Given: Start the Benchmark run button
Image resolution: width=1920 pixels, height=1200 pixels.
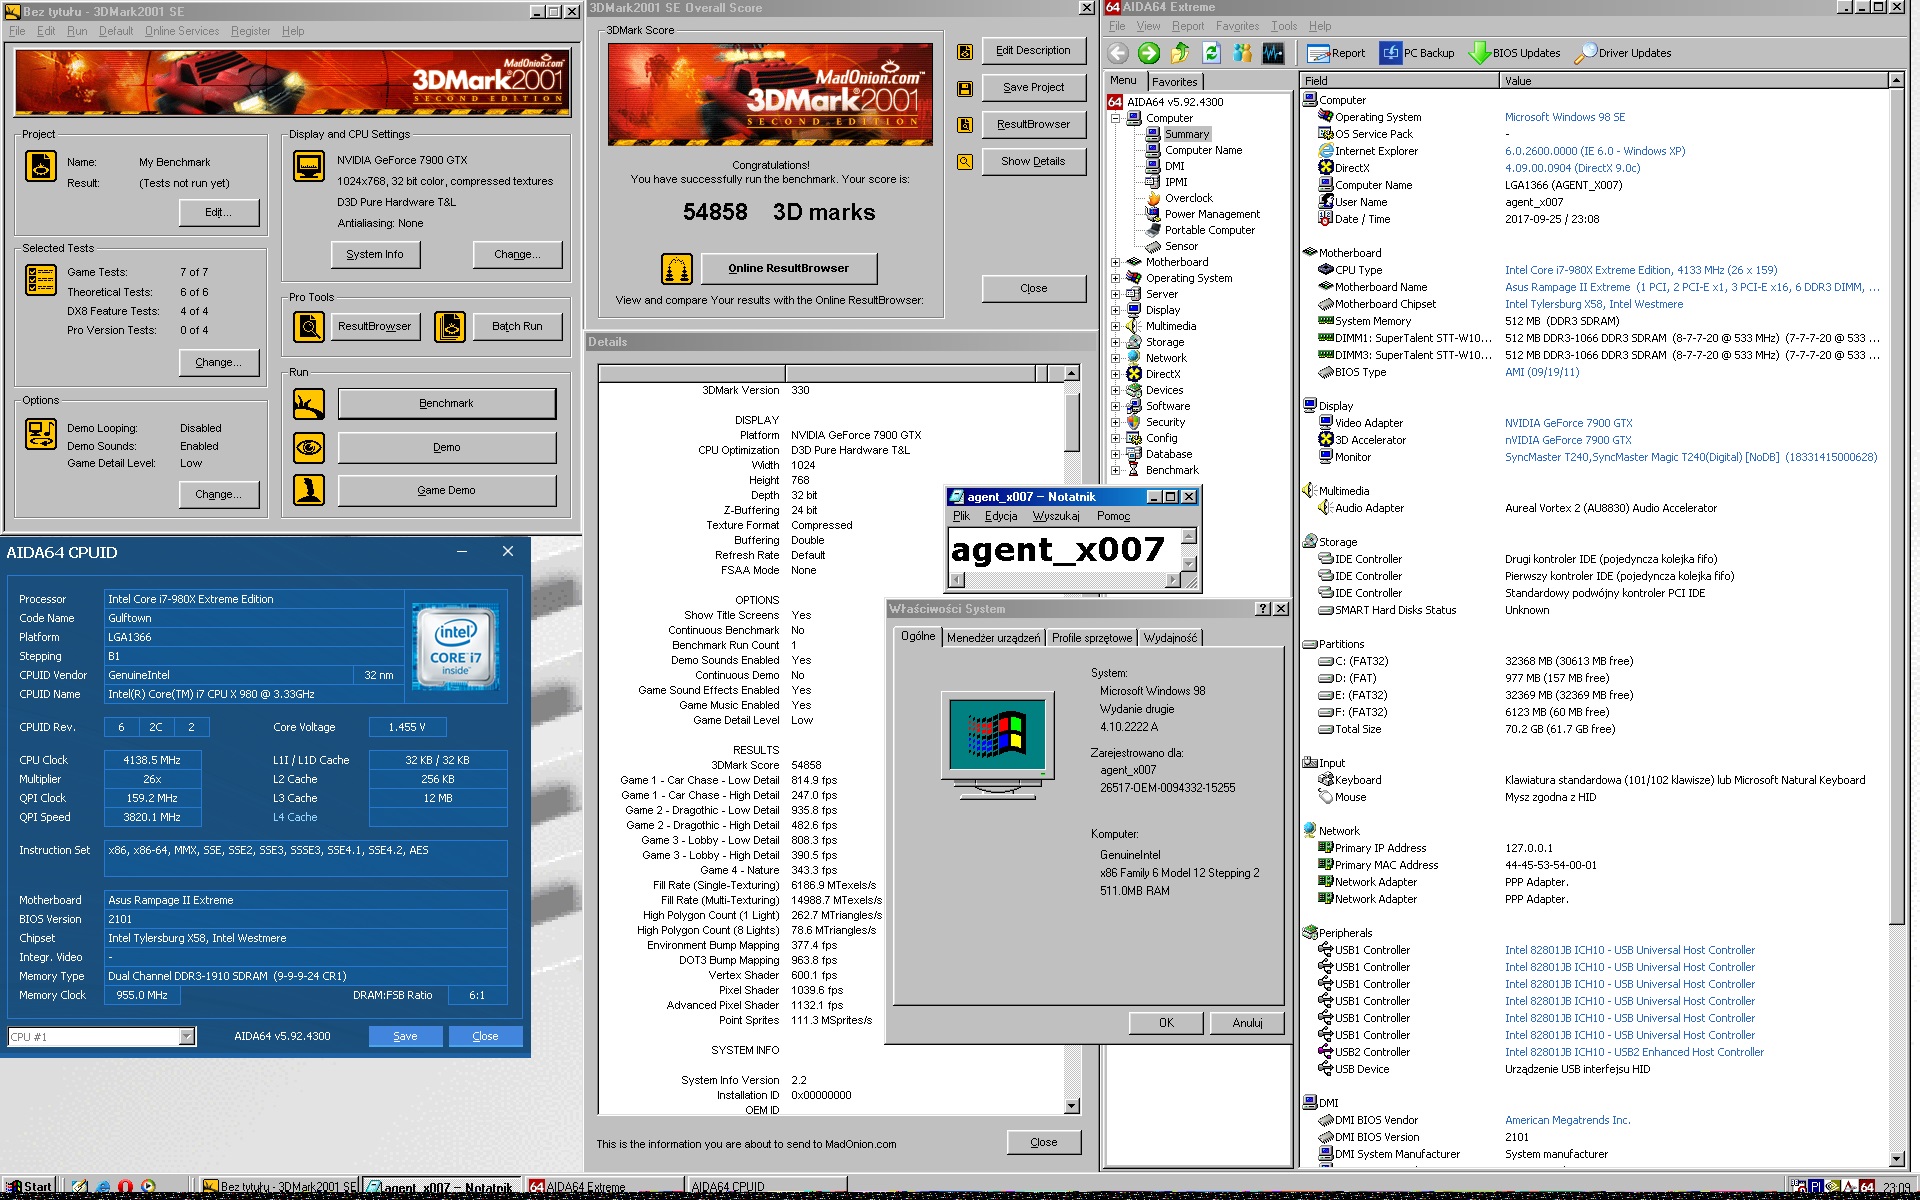Looking at the screenshot, I should [446, 404].
